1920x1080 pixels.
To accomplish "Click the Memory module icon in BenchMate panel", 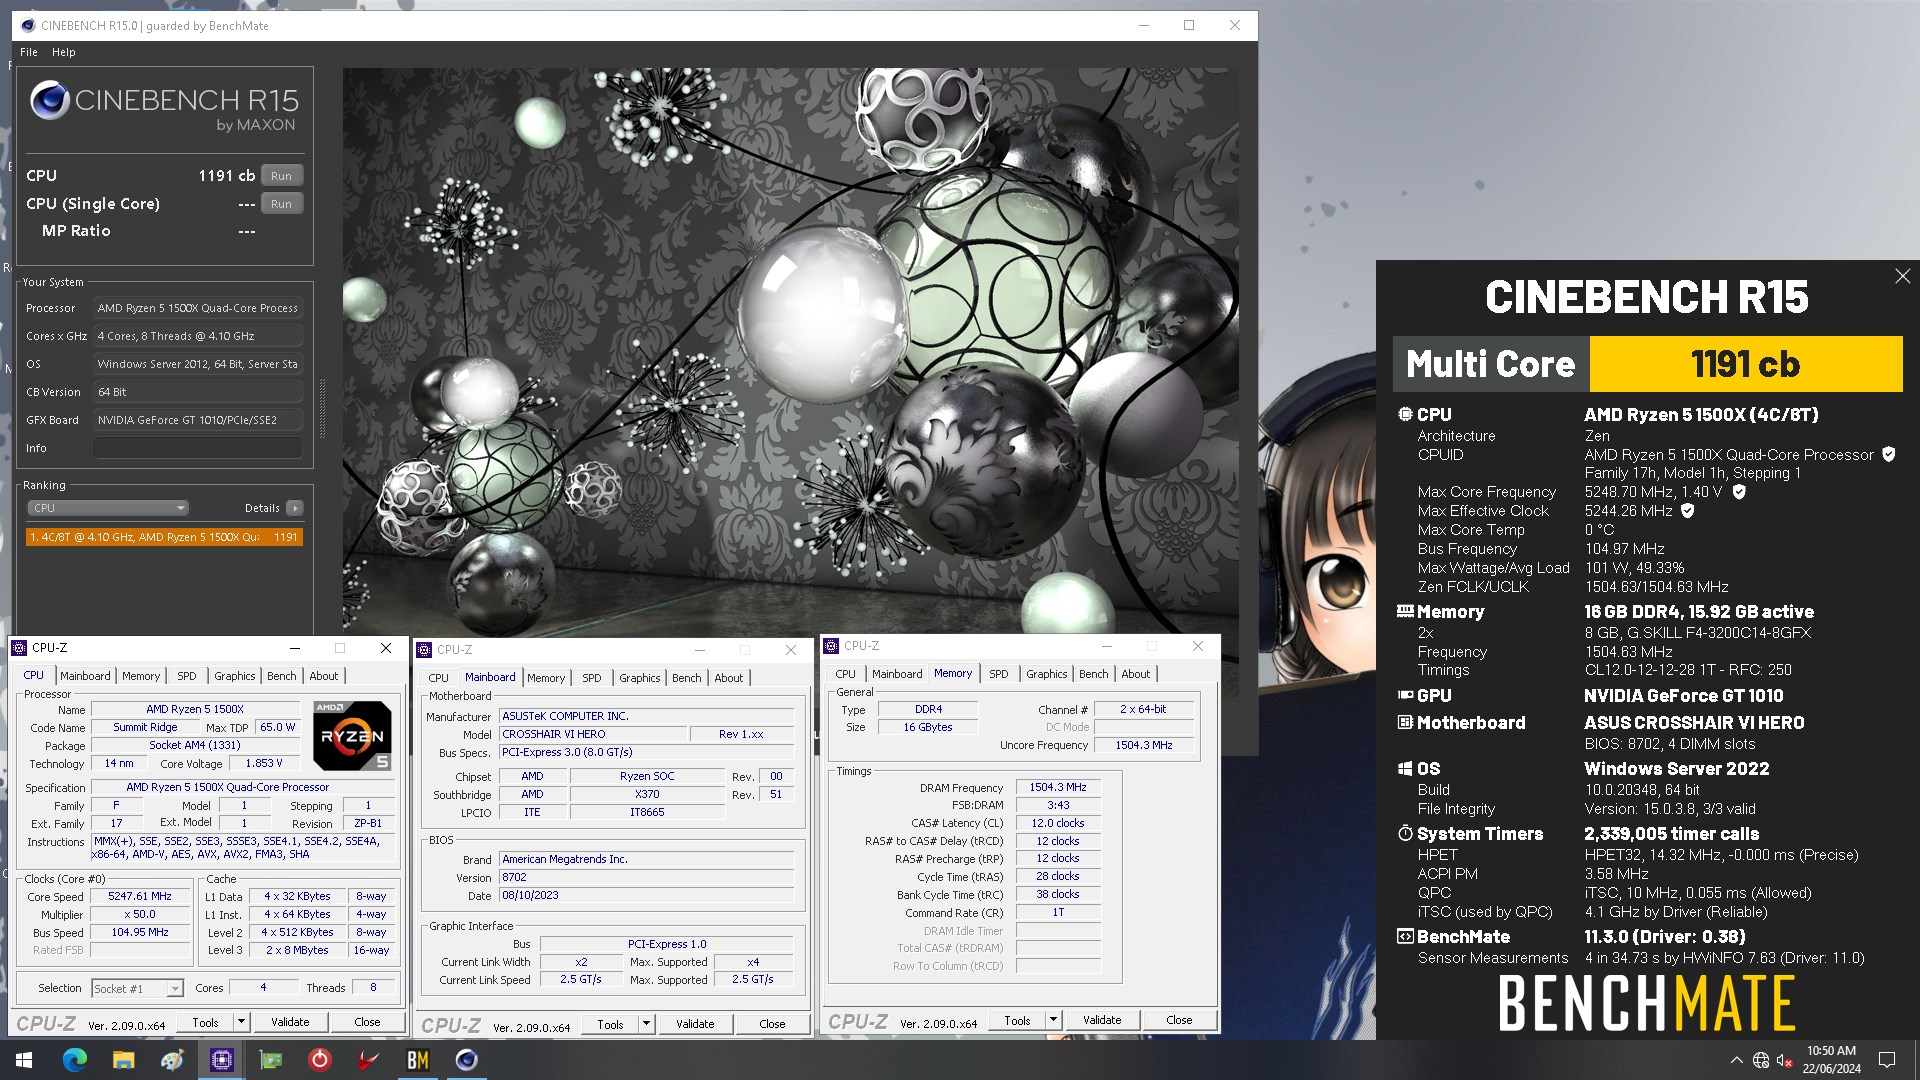I will click(1405, 611).
